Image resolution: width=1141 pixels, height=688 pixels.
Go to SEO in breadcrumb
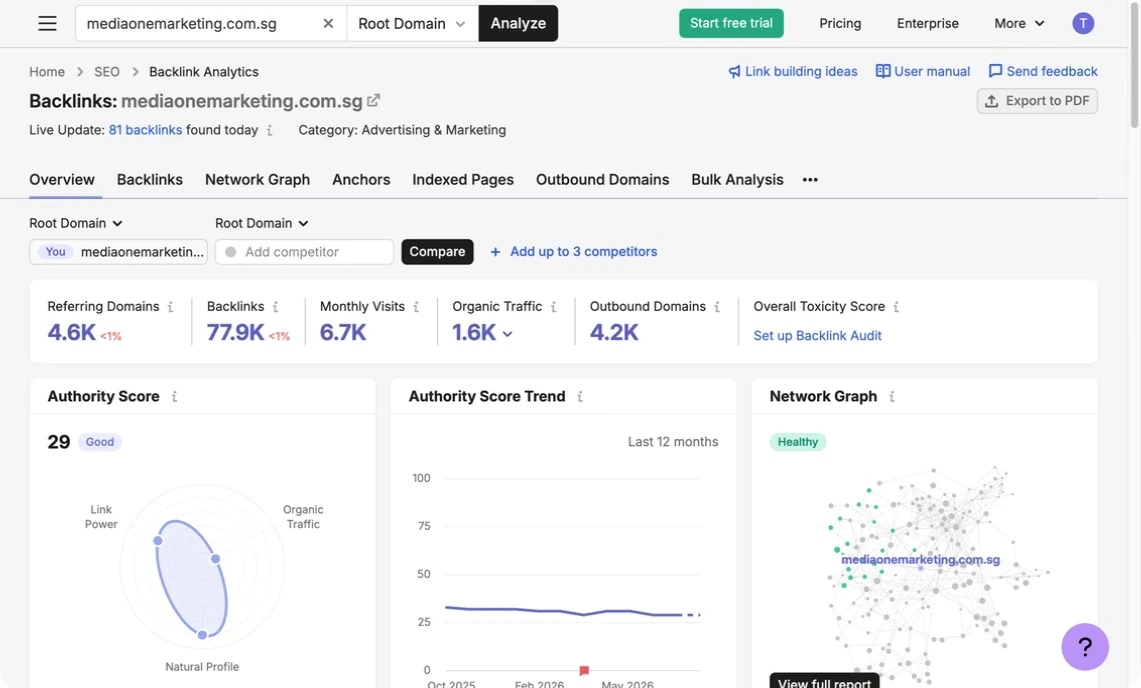[107, 72]
